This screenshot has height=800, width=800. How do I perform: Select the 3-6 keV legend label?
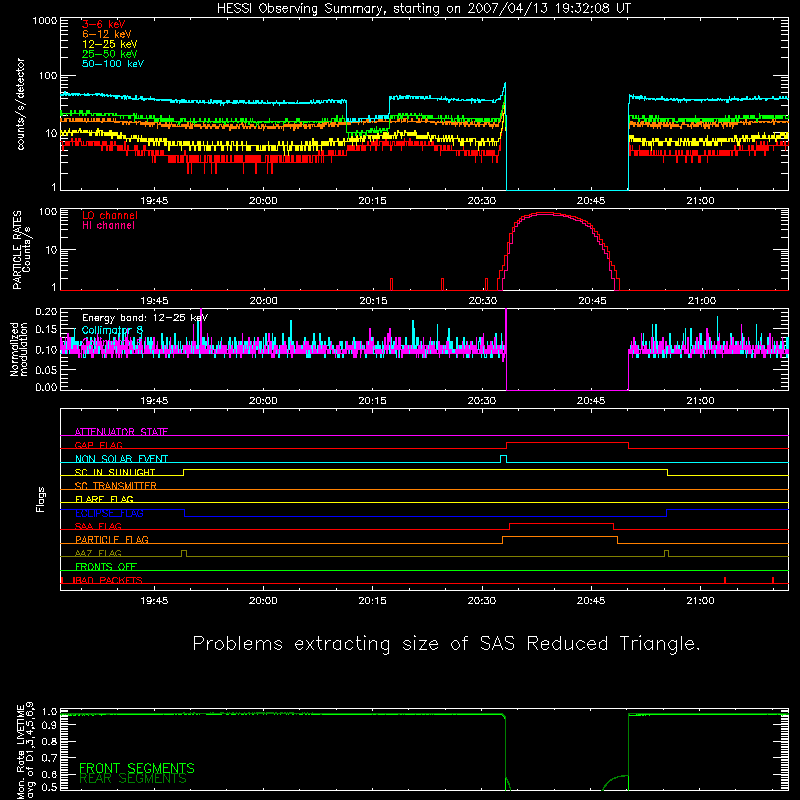[103, 24]
